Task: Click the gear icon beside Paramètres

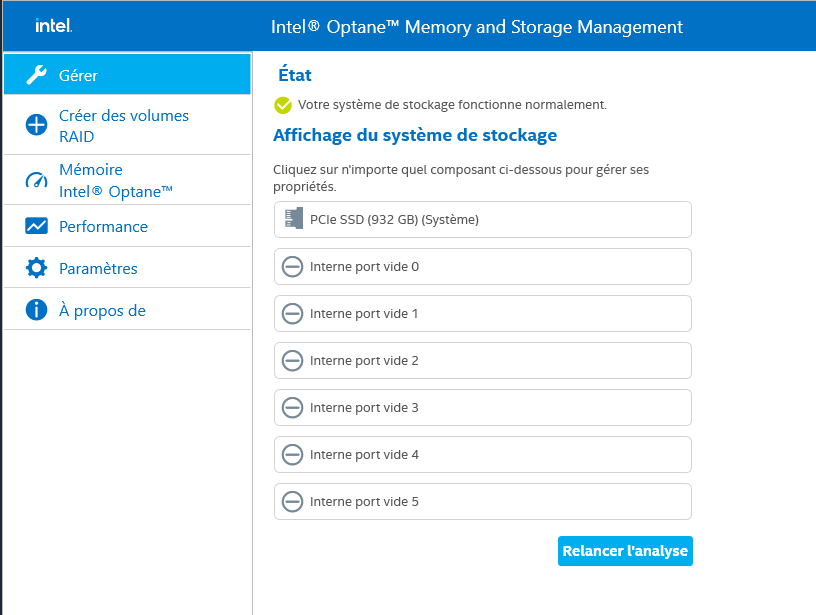Action: coord(36,268)
